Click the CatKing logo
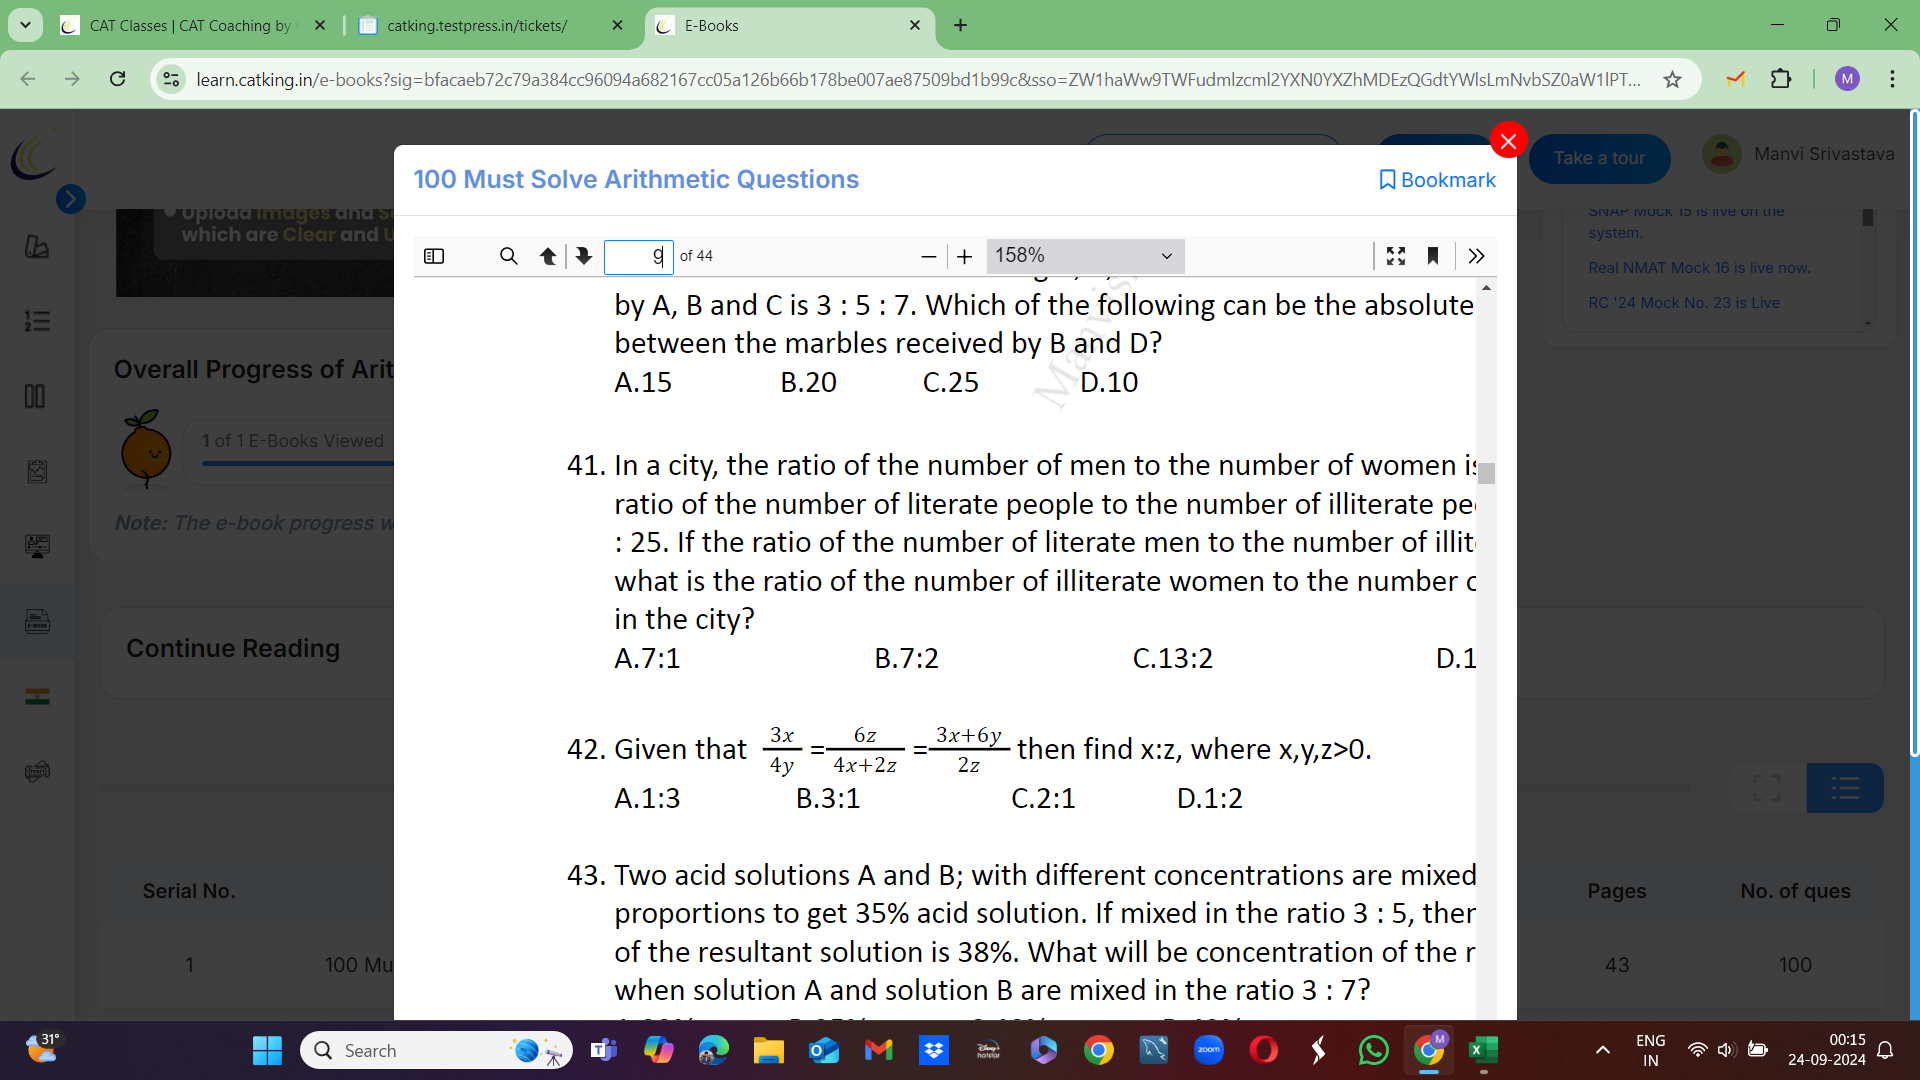The image size is (1920, 1080). [34, 157]
